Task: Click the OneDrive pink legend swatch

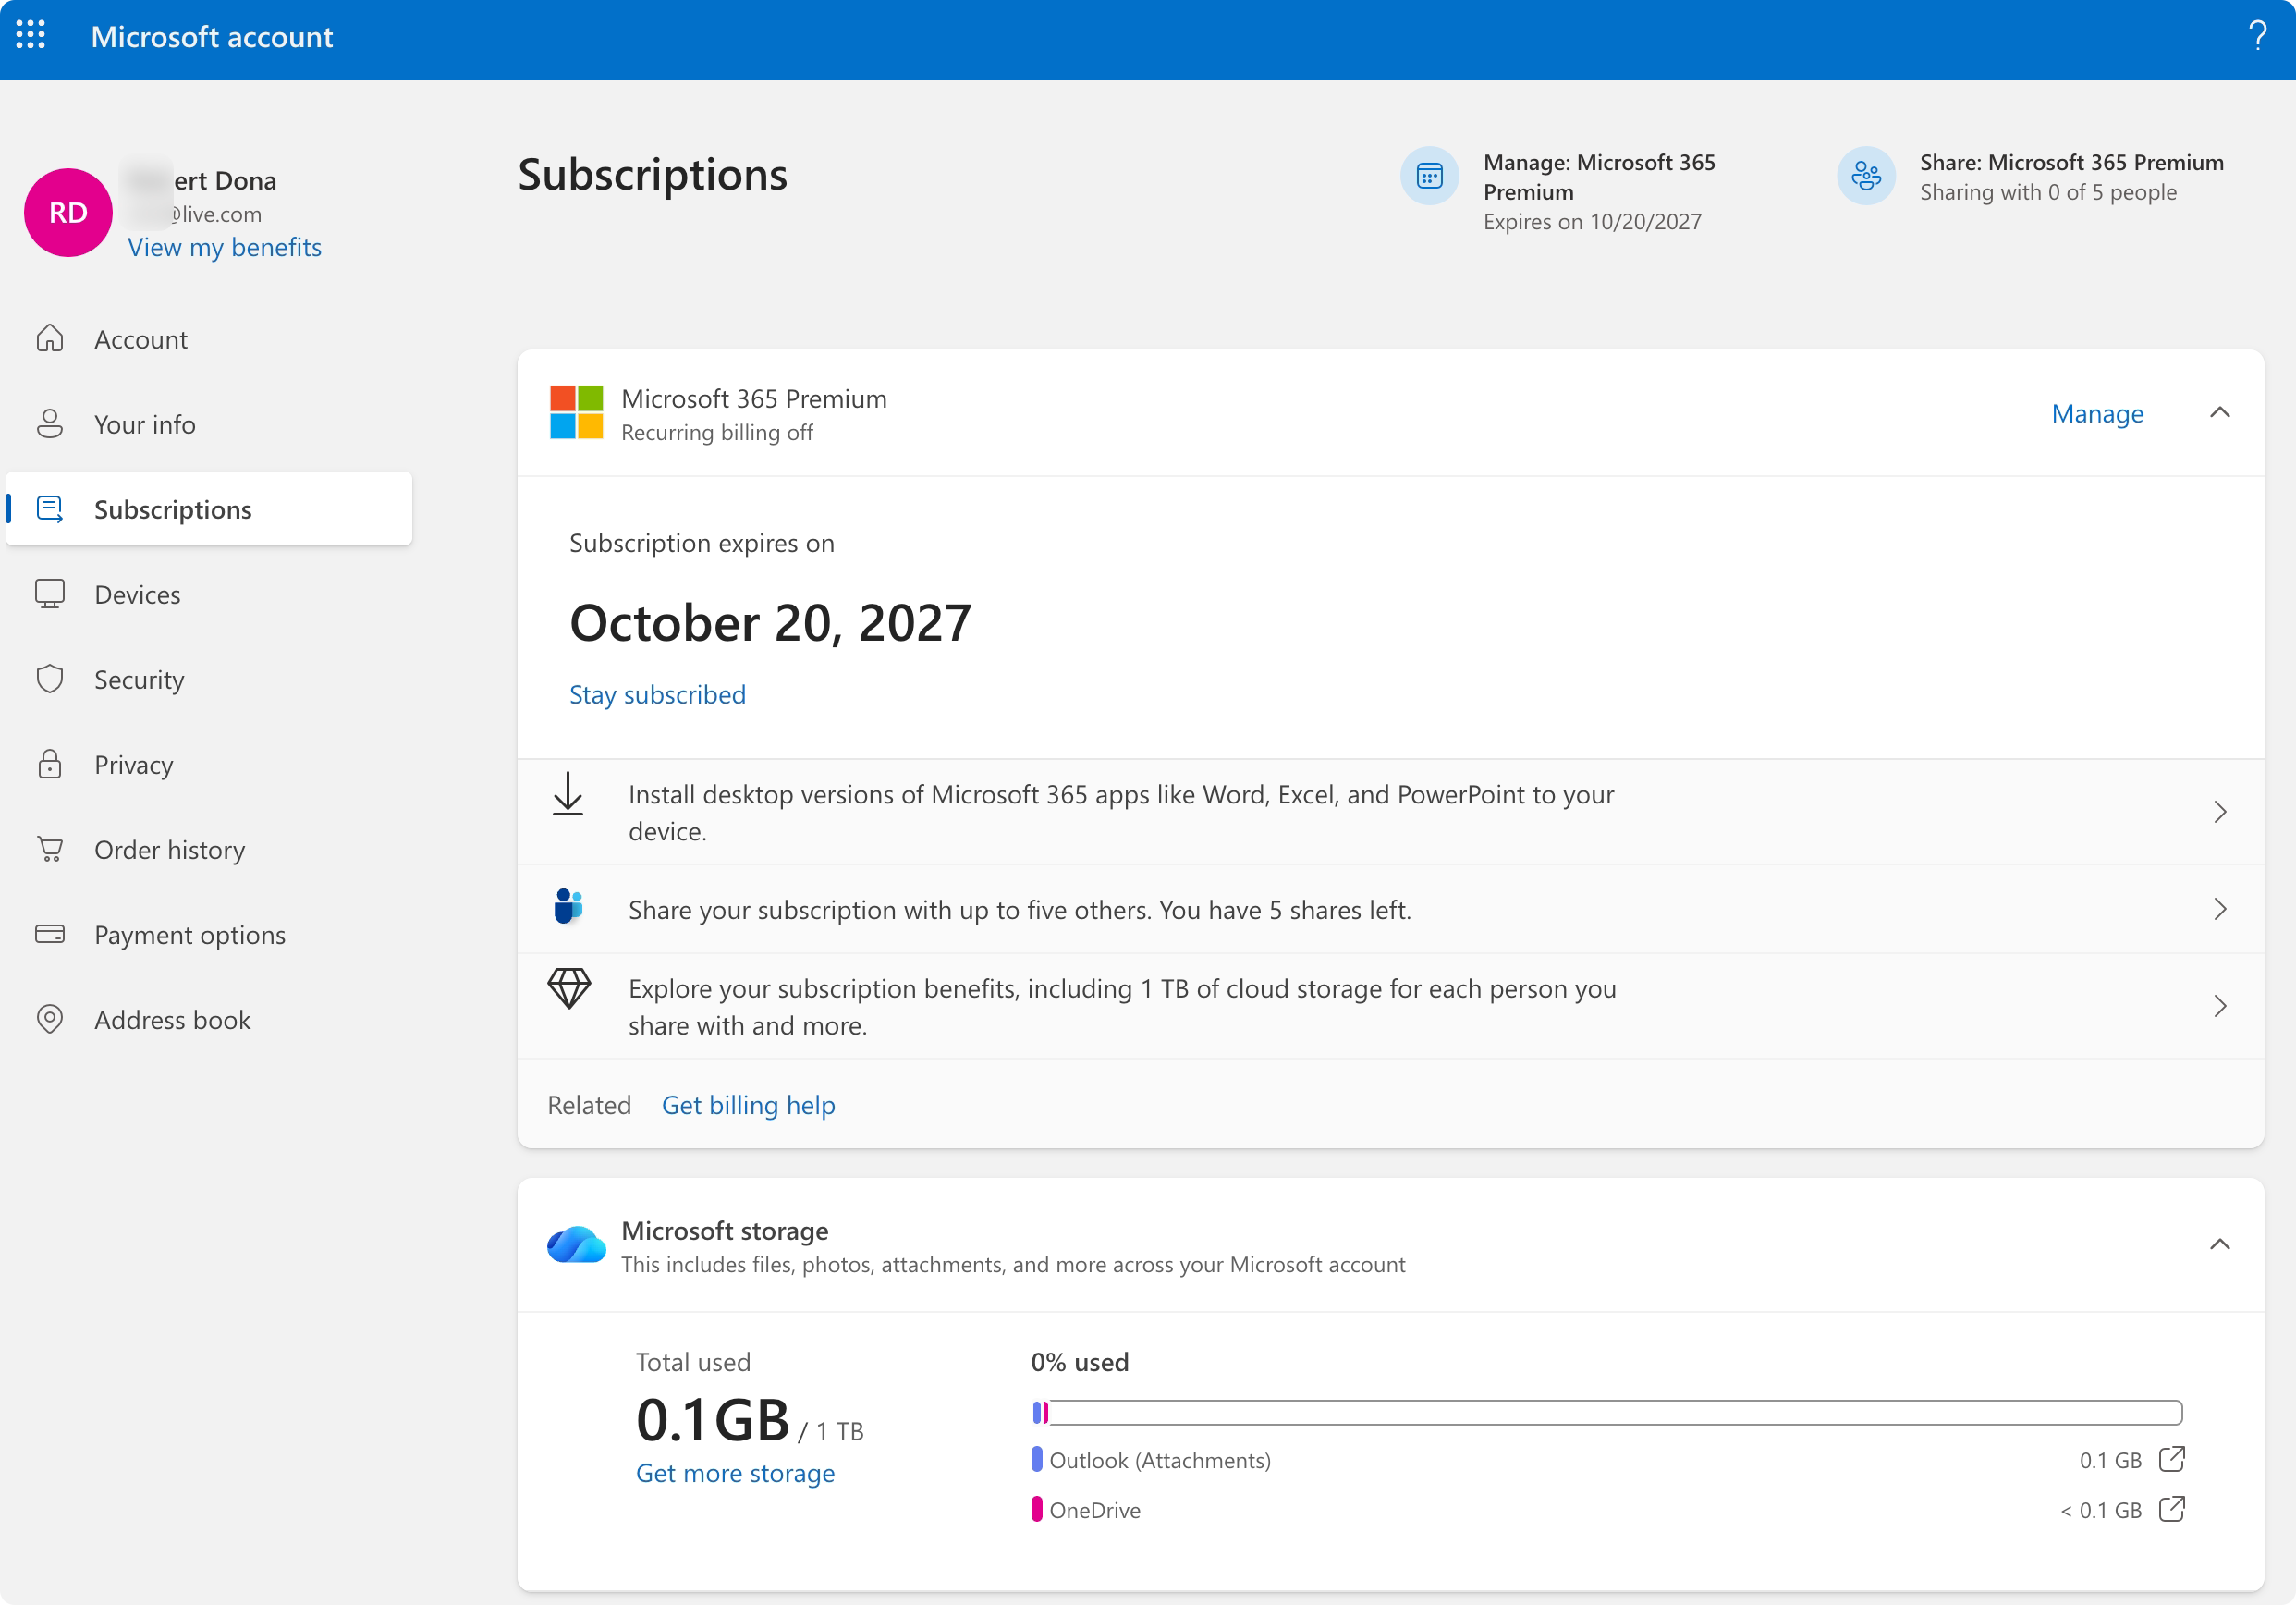Action: point(1037,1509)
